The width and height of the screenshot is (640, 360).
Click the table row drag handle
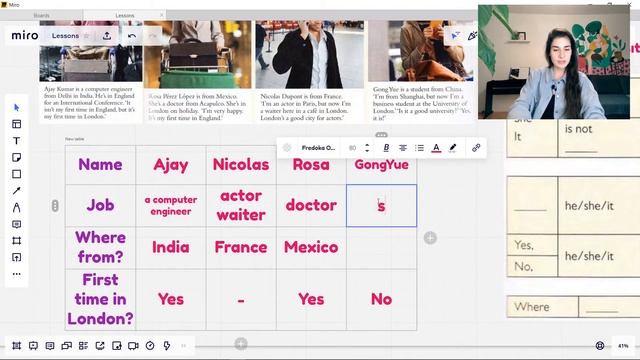pyautogui.click(x=55, y=206)
